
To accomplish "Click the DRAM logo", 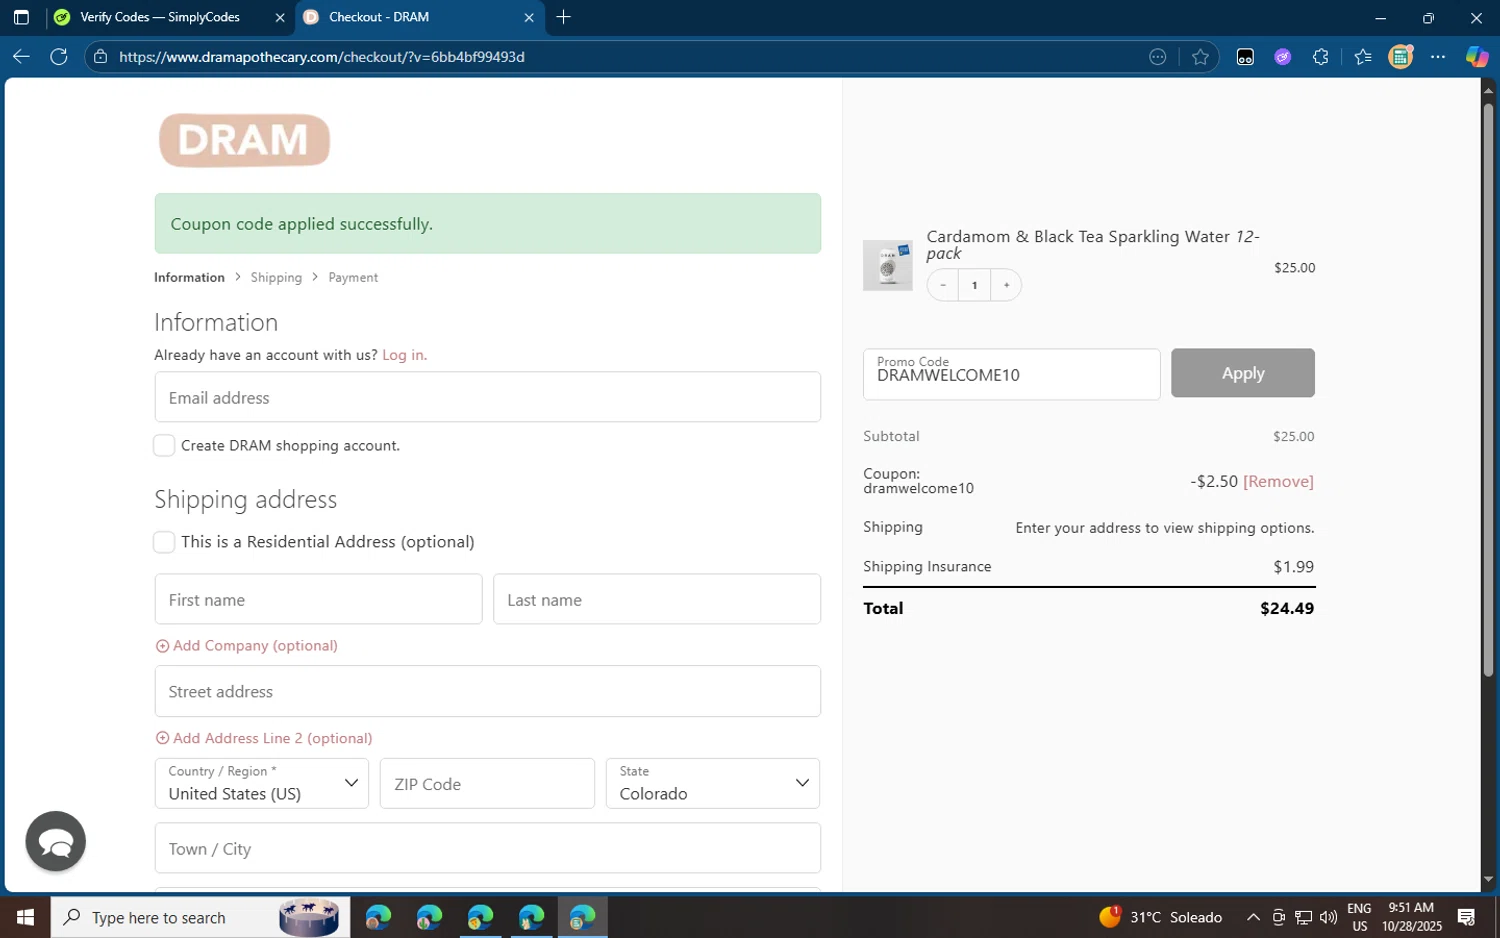I will (244, 140).
